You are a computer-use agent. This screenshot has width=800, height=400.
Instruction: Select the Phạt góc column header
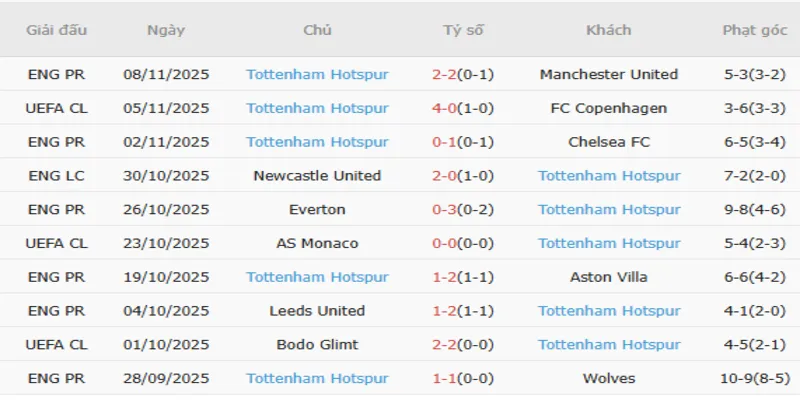tap(755, 30)
